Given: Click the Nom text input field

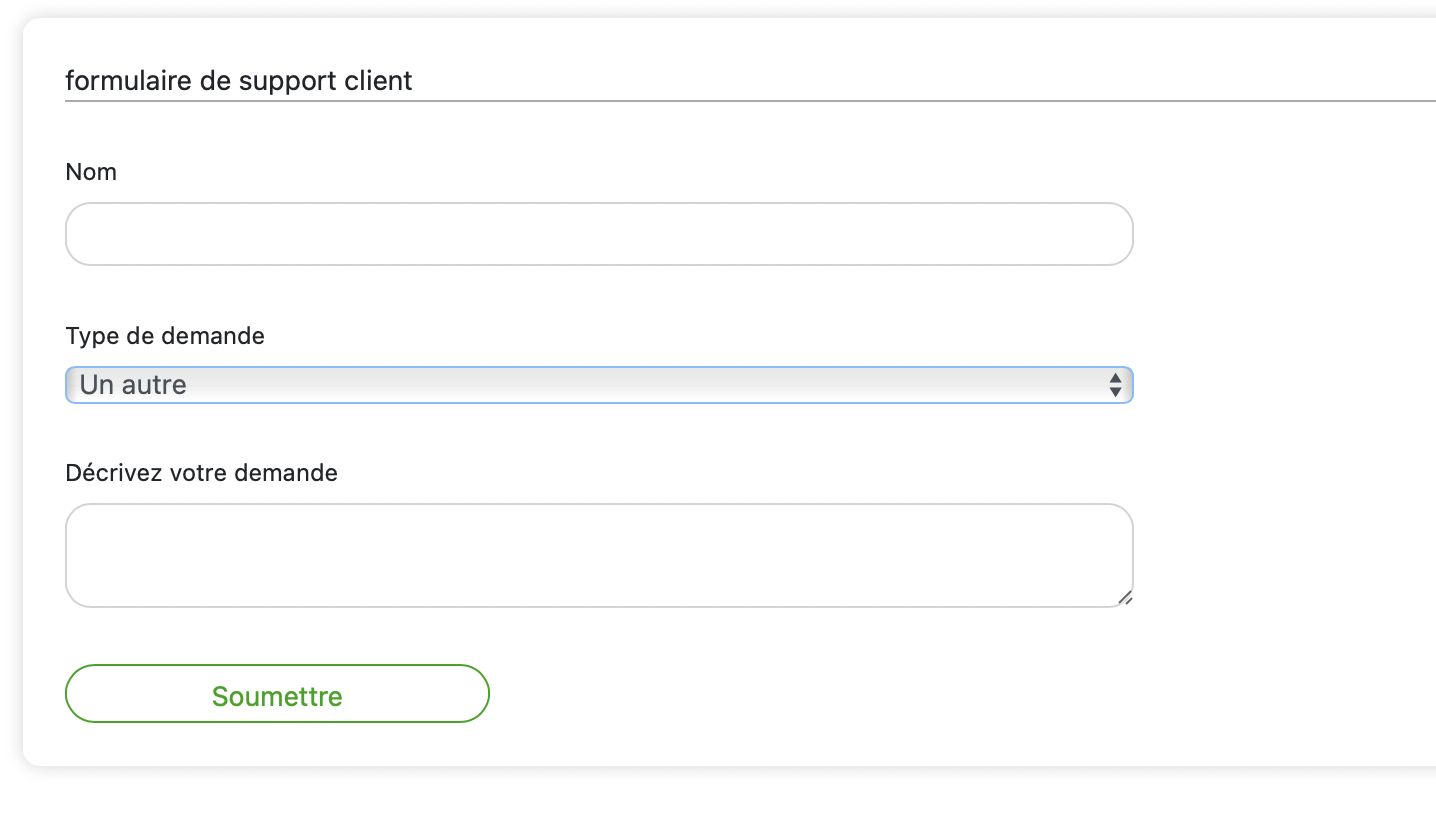Looking at the screenshot, I should [x=598, y=234].
